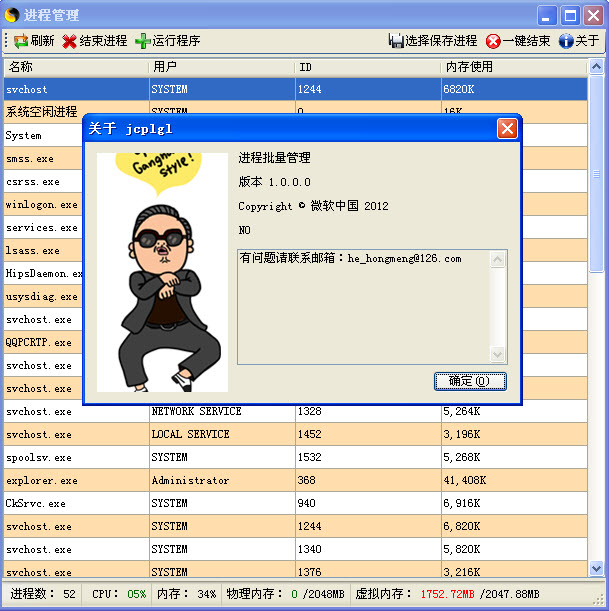
Task: Click the 版本 1.0.0.0 label
Action: coord(275,182)
